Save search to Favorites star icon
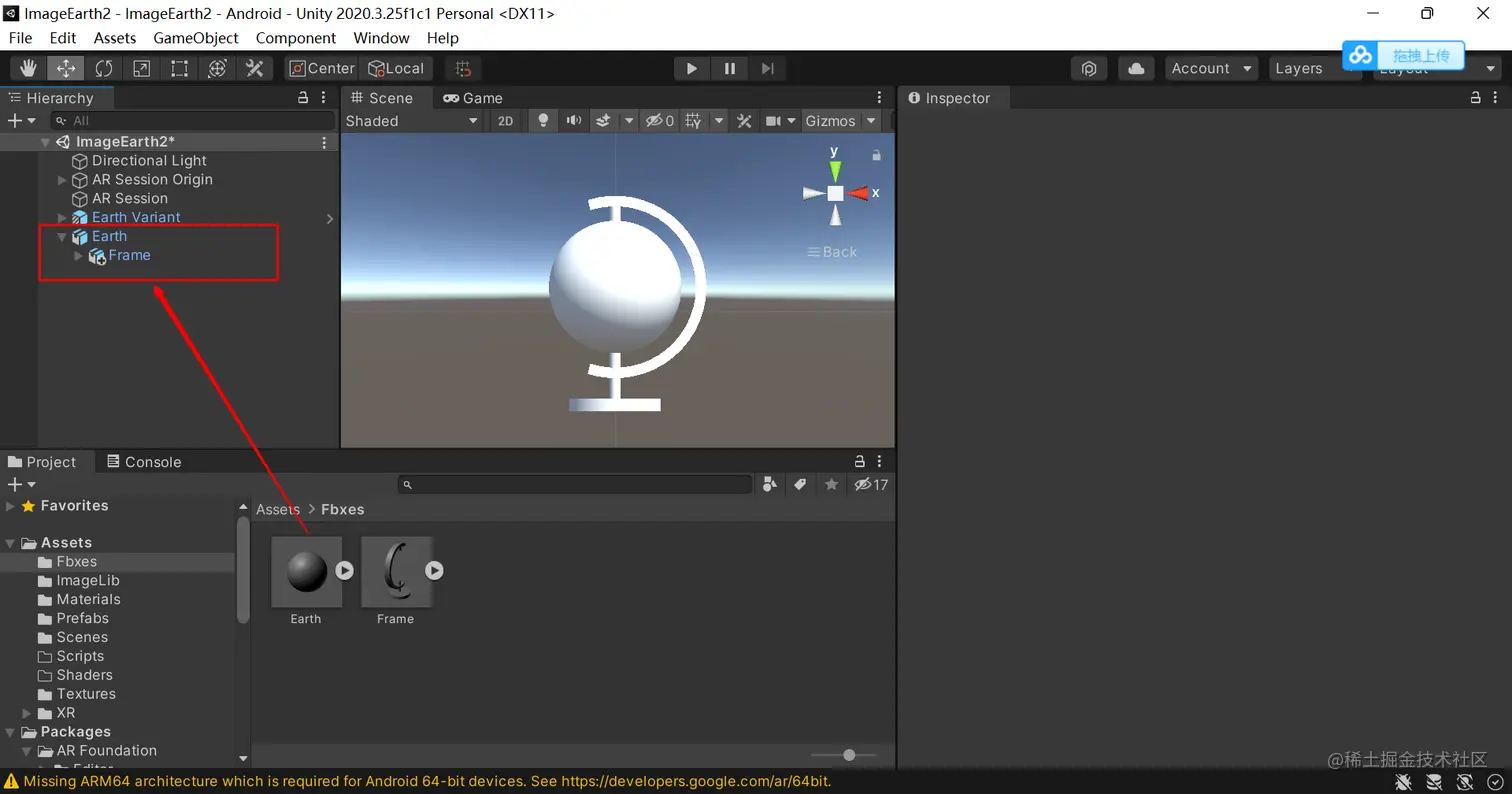Viewport: 1512px width, 794px height. pos(831,485)
